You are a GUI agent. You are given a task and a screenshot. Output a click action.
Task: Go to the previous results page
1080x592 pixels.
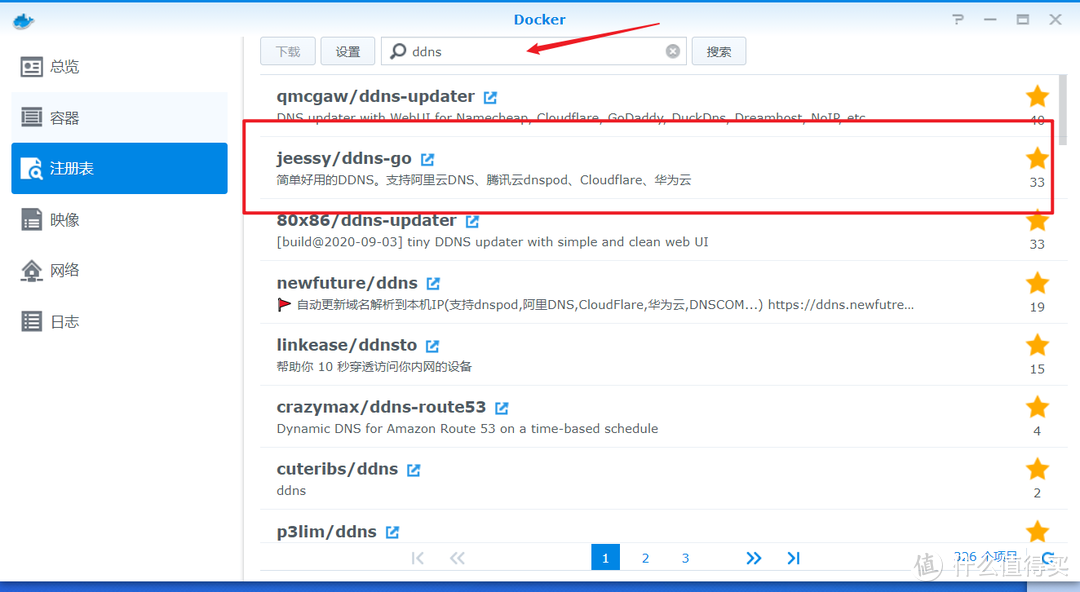[457, 558]
